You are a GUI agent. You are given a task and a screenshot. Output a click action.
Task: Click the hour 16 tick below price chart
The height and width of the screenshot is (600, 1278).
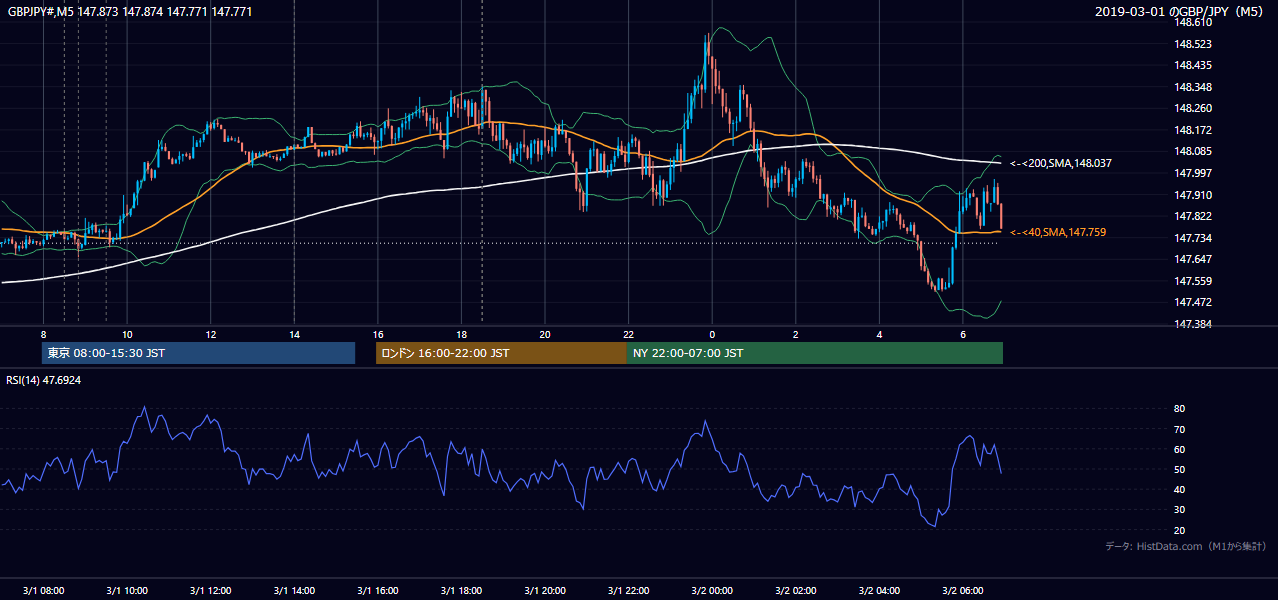pos(378,334)
